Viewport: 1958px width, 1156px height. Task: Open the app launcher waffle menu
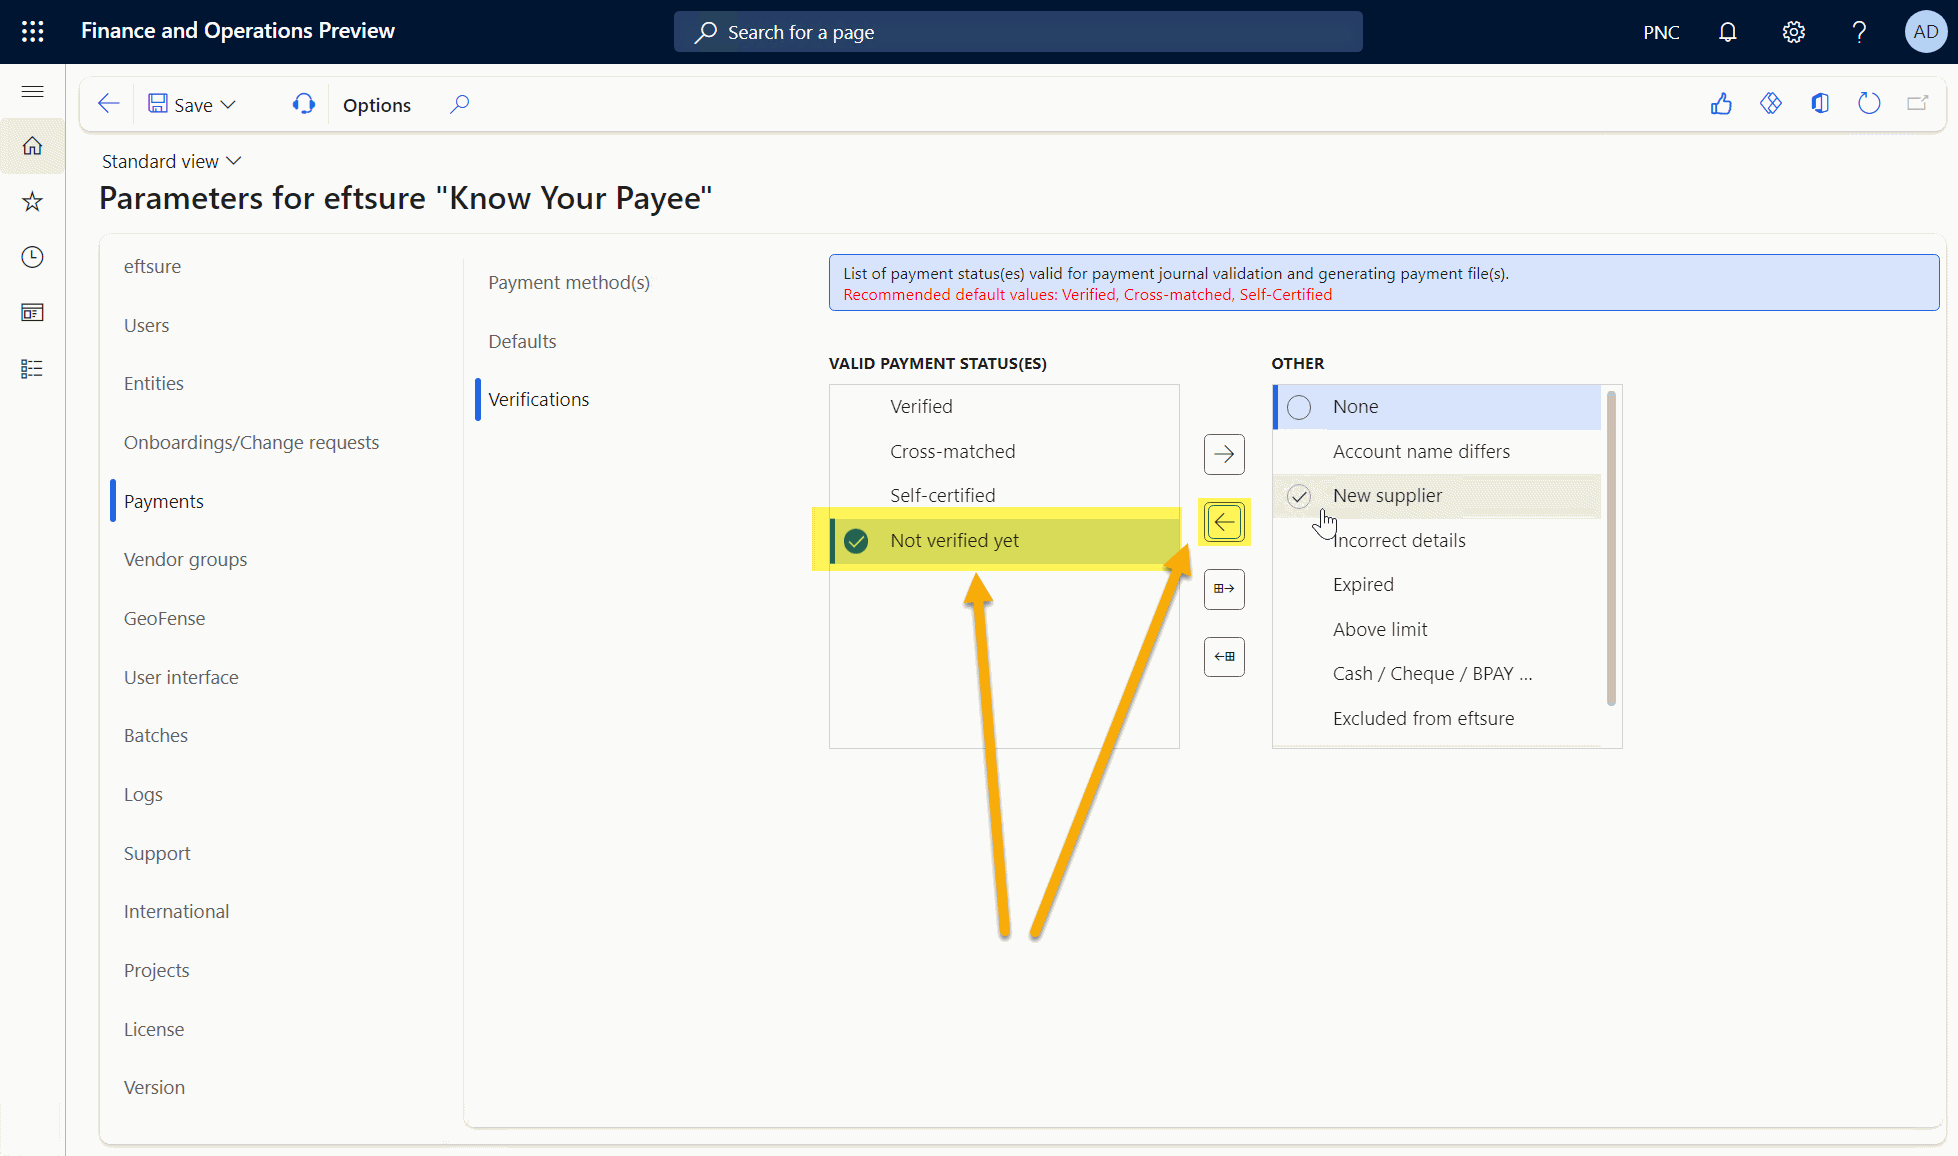32,31
